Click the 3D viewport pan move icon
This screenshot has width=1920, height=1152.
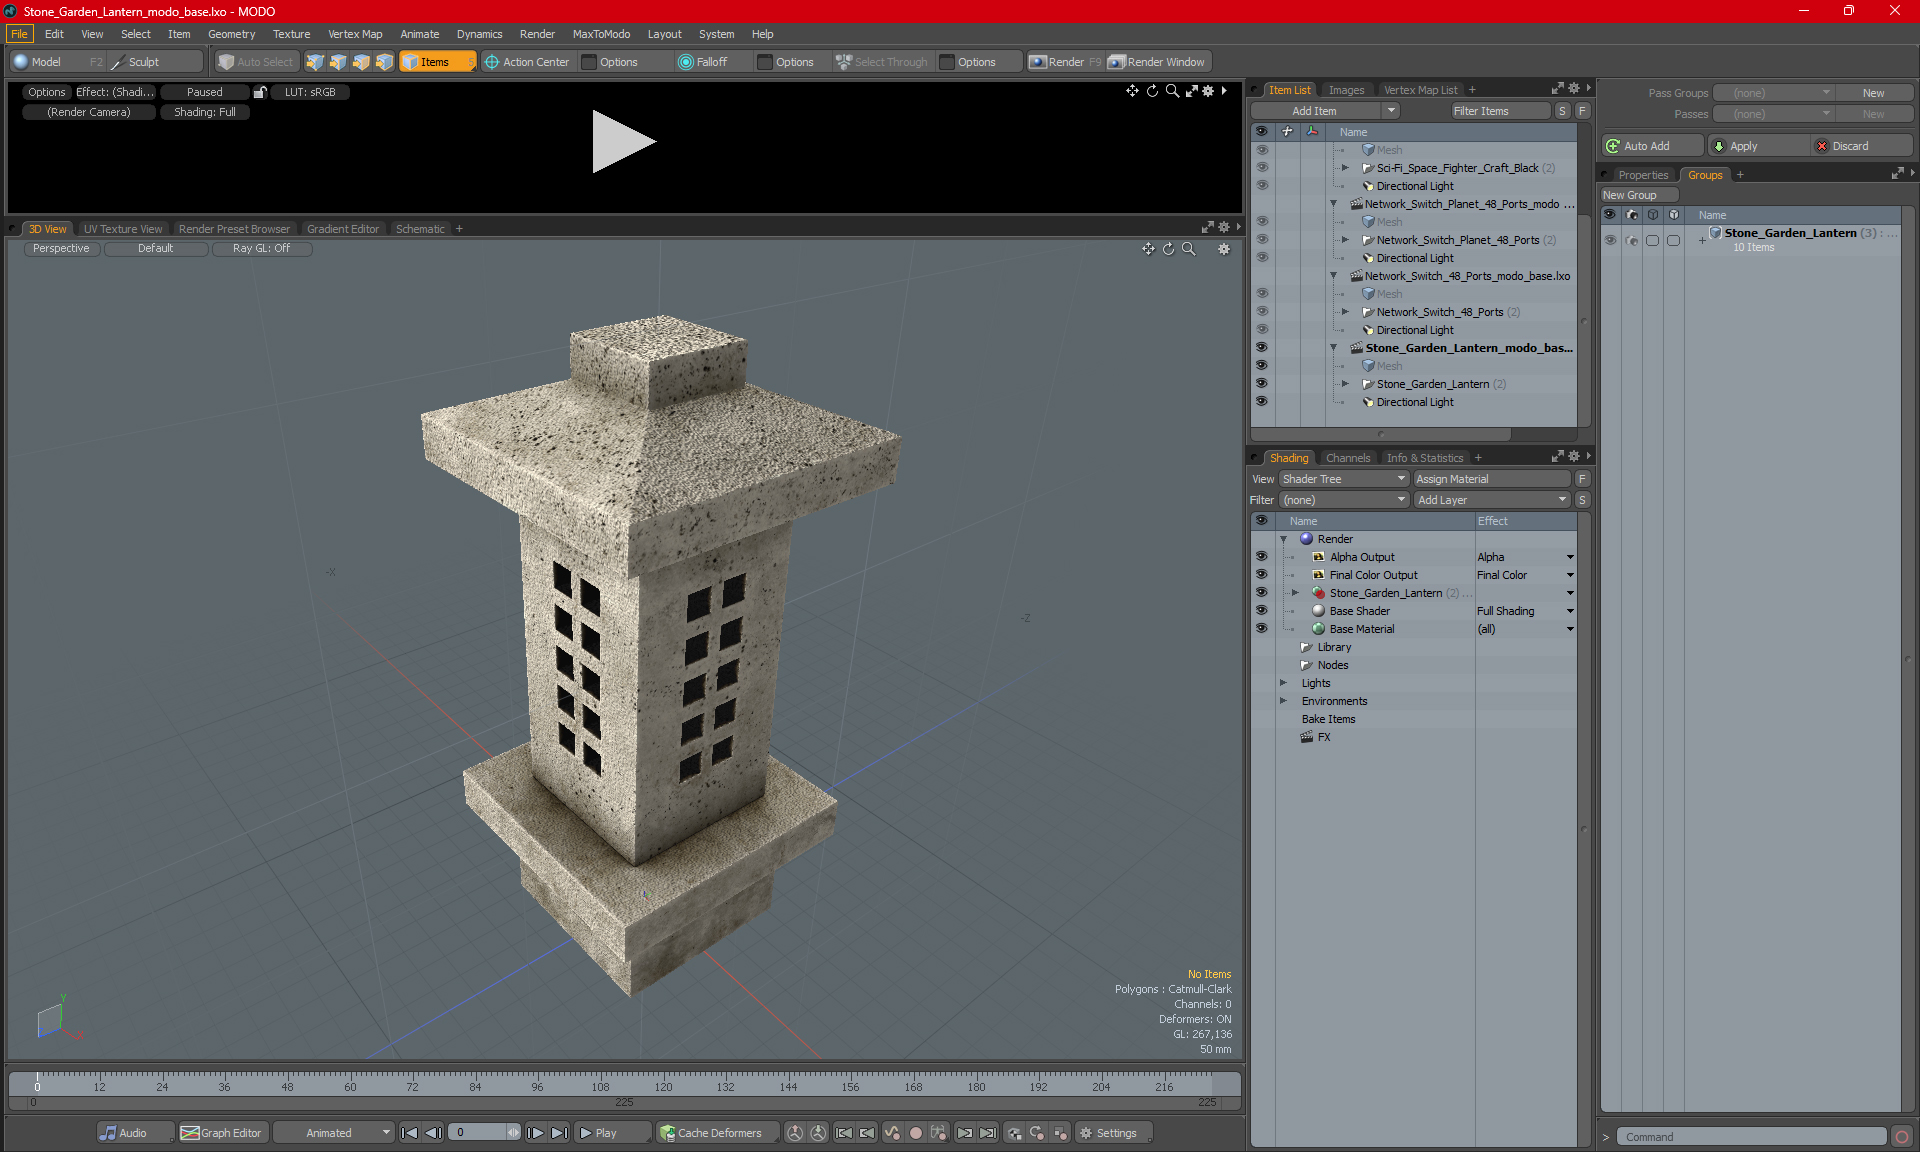point(1148,249)
